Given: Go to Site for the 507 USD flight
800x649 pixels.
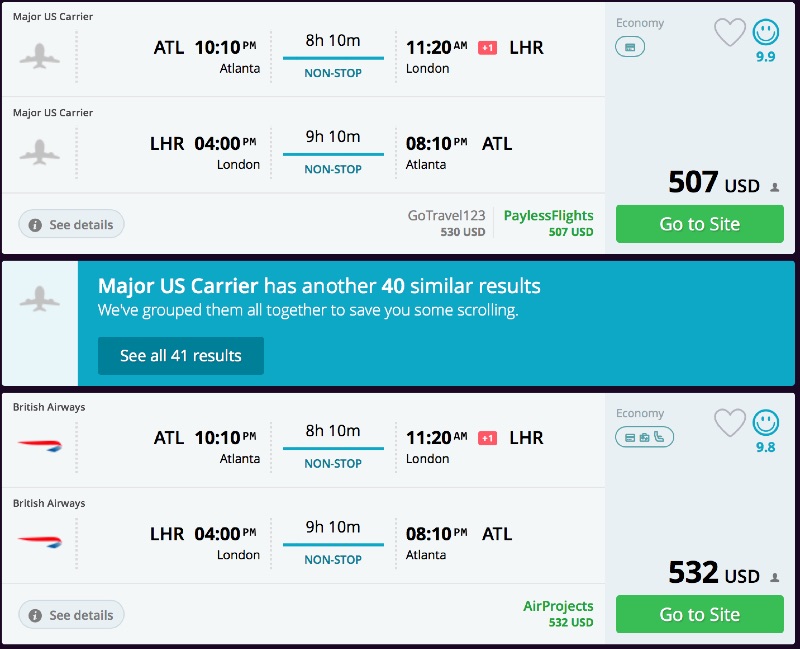Looking at the screenshot, I should tap(699, 224).
